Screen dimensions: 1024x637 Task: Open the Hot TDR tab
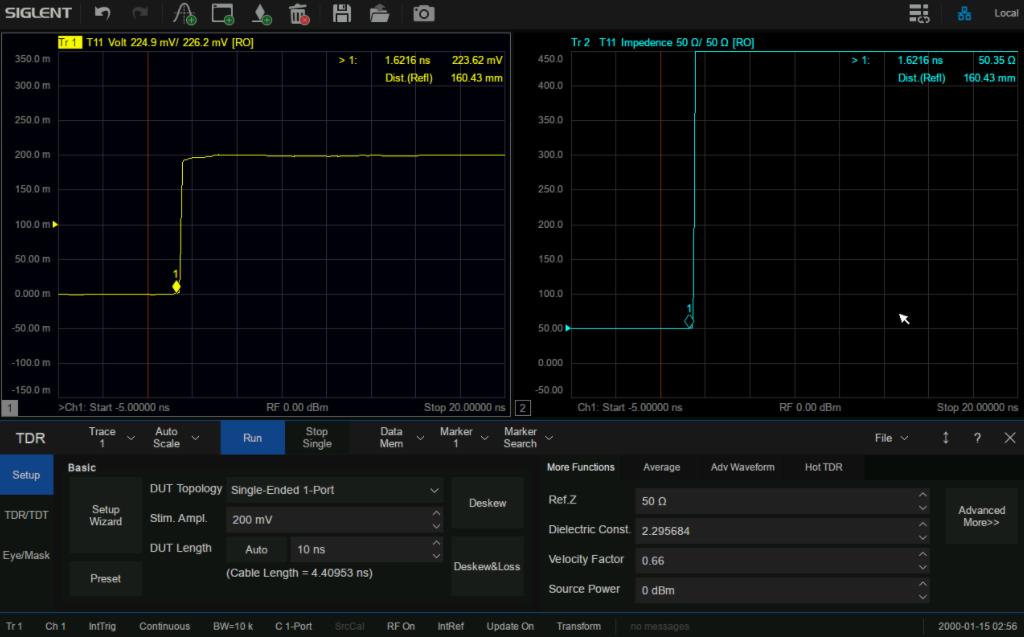tap(823, 467)
